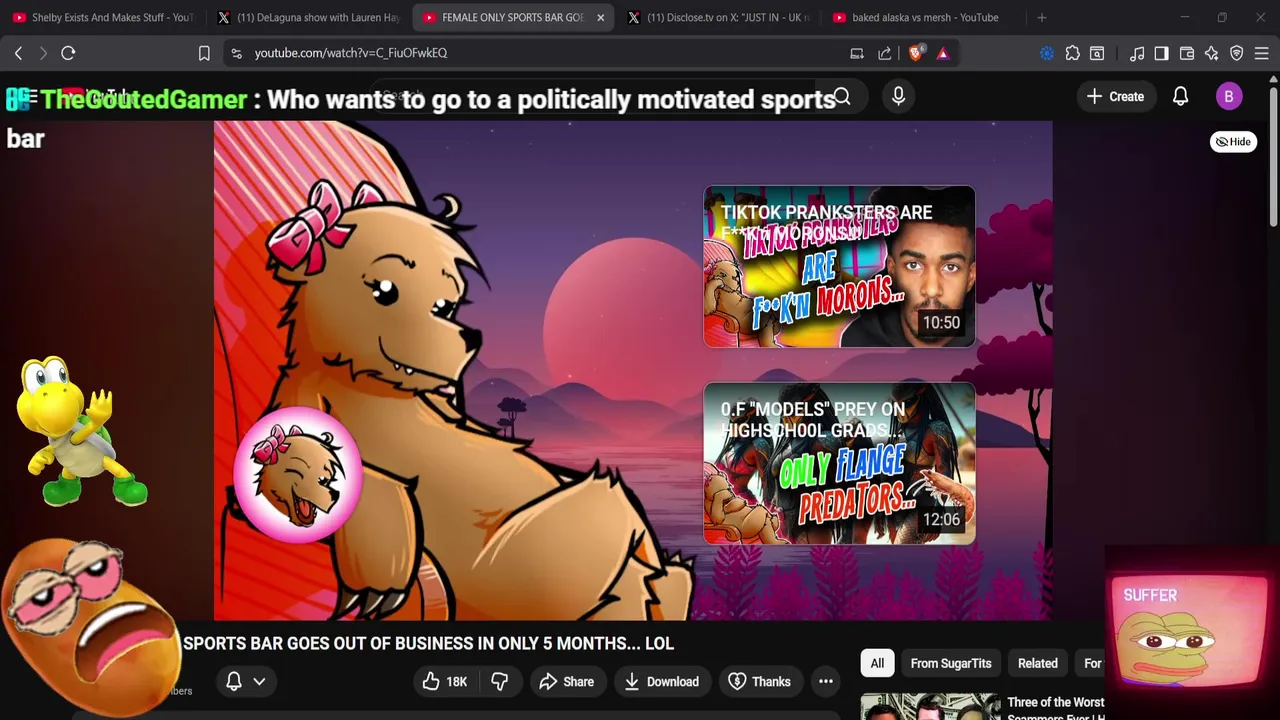The width and height of the screenshot is (1280, 720).
Task: Select the All filter chip
Action: 877,663
